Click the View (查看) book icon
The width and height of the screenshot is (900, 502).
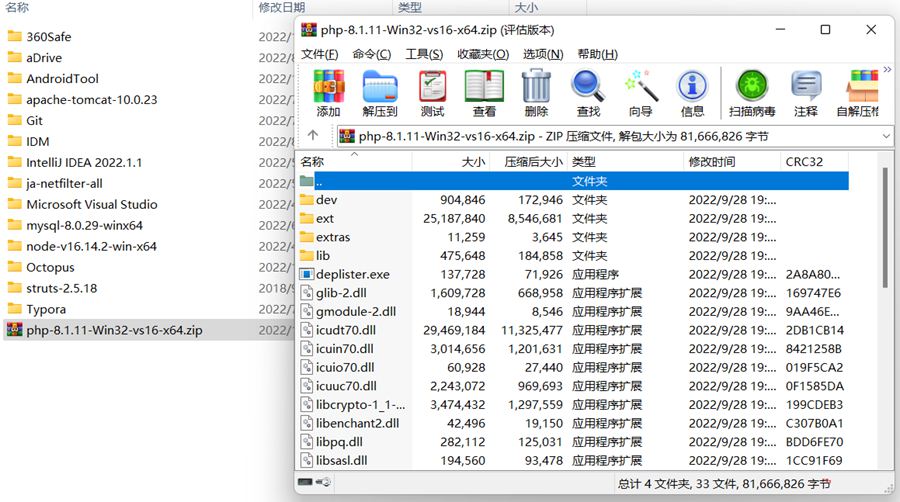coord(484,92)
